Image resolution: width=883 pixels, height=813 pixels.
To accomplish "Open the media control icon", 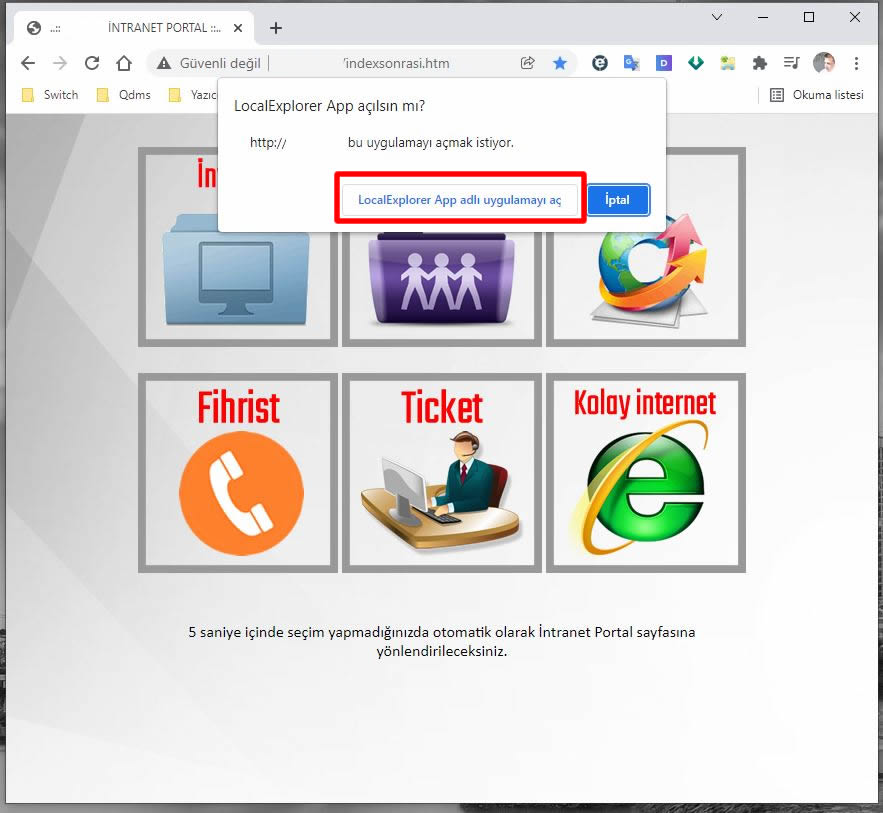I will [x=791, y=63].
